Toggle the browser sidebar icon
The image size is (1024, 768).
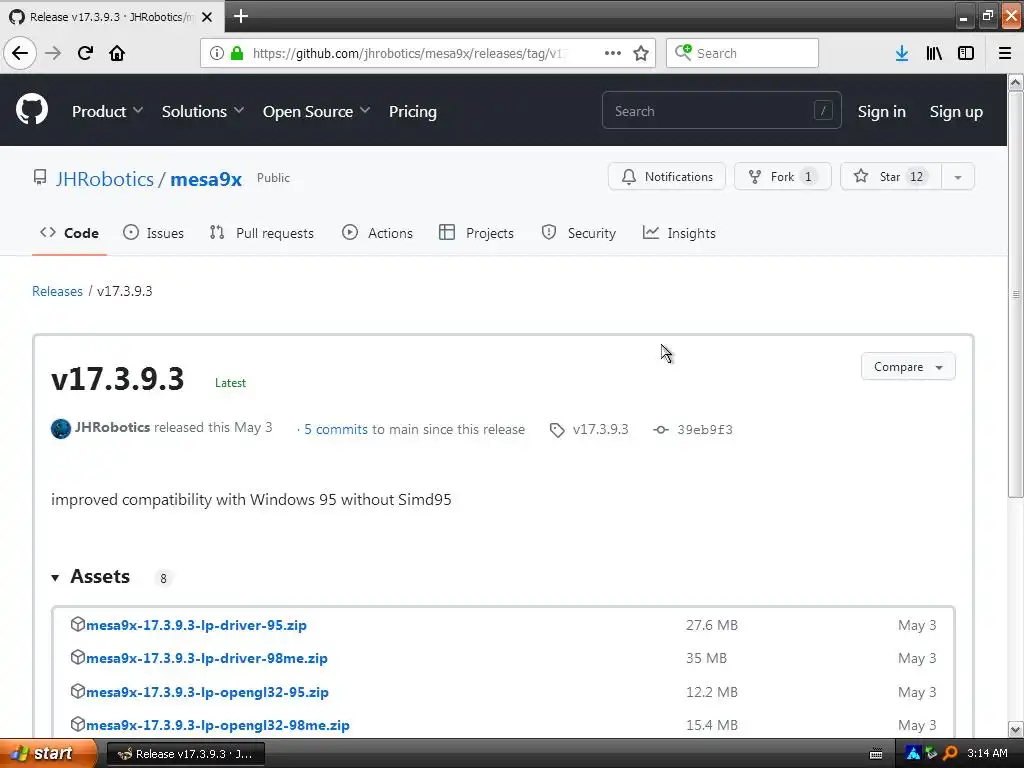tap(966, 53)
